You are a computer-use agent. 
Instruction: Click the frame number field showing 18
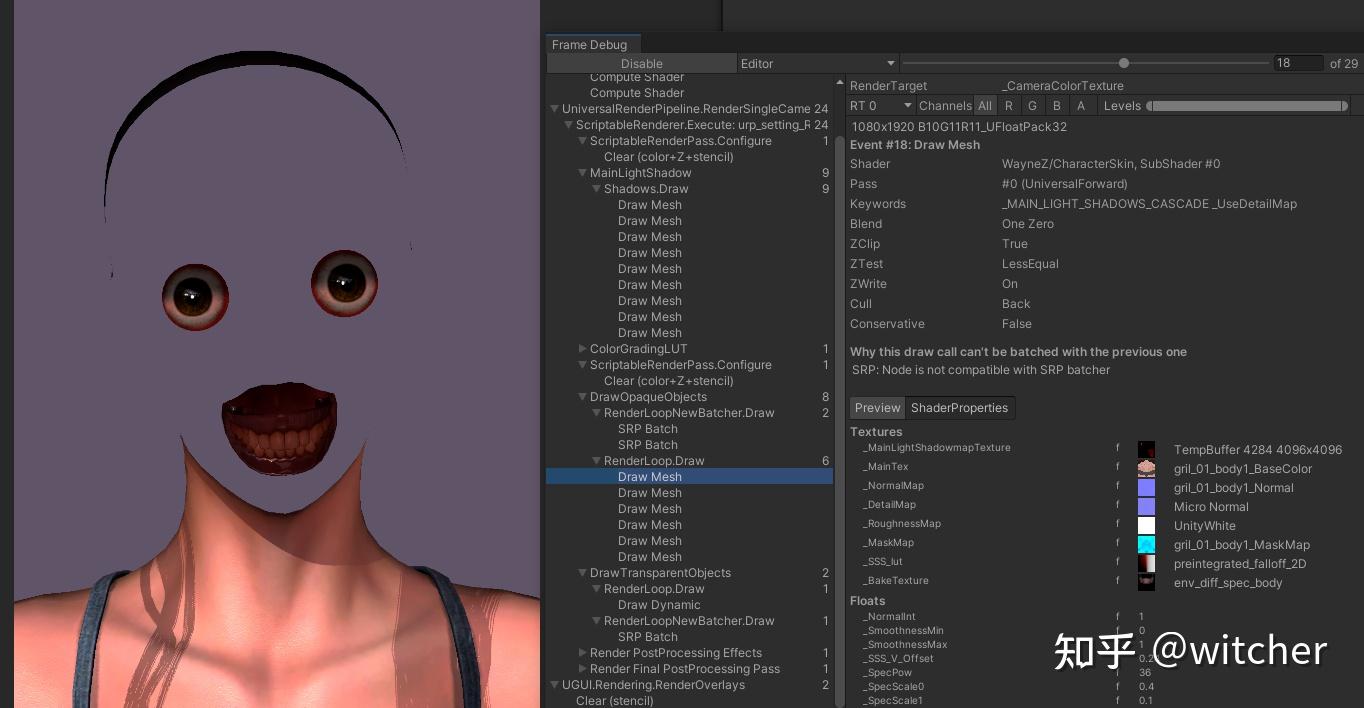tap(1299, 62)
